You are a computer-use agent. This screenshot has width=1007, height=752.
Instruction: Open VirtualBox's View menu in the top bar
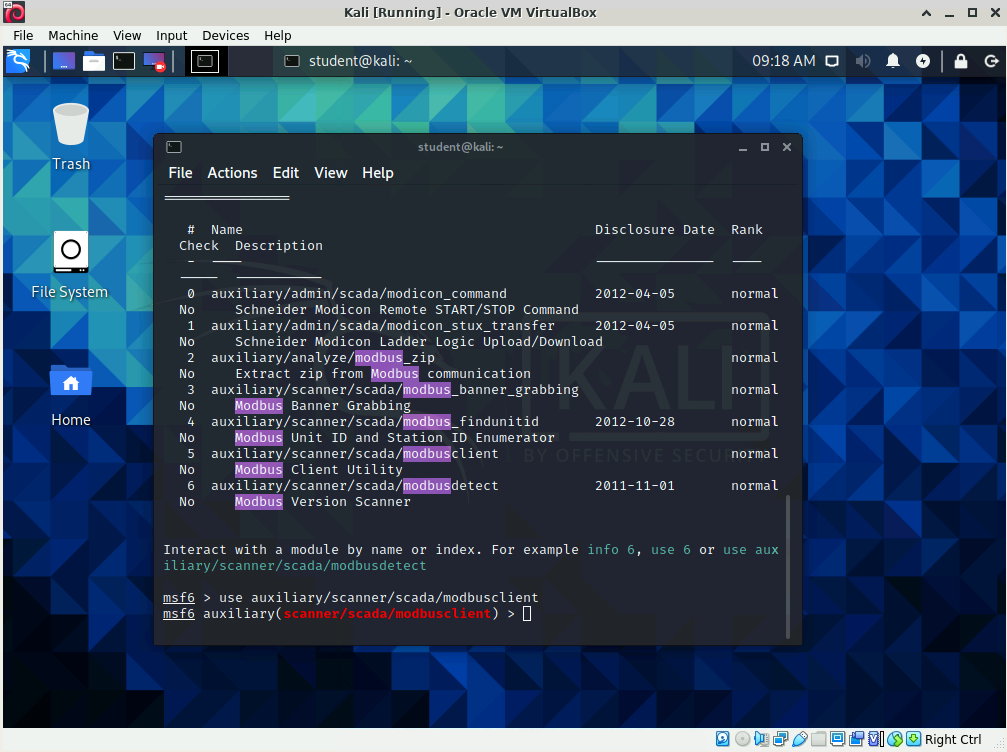pyautogui.click(x=127, y=35)
